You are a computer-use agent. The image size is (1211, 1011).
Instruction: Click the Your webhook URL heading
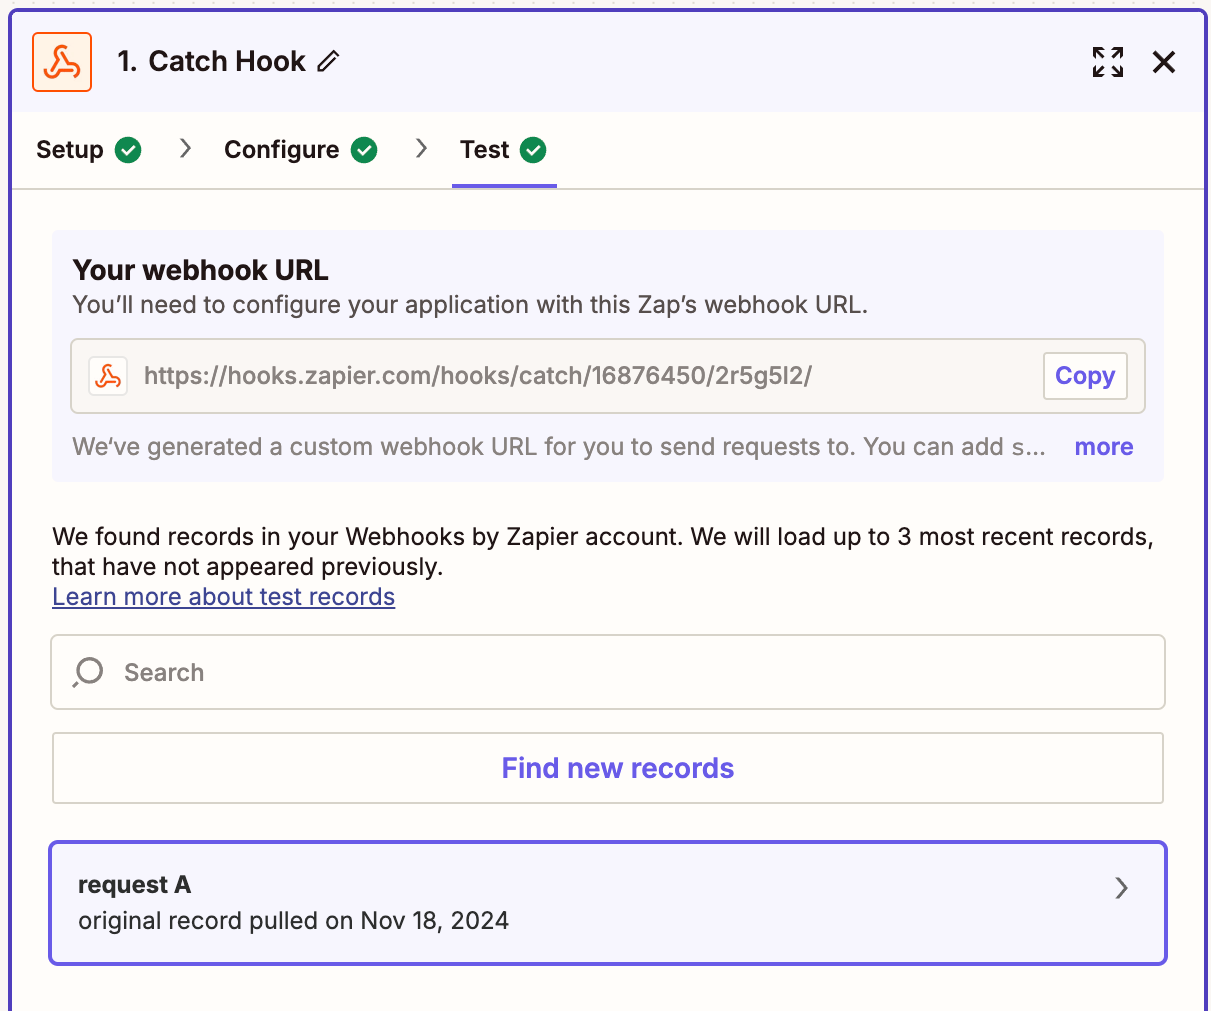coord(201,270)
